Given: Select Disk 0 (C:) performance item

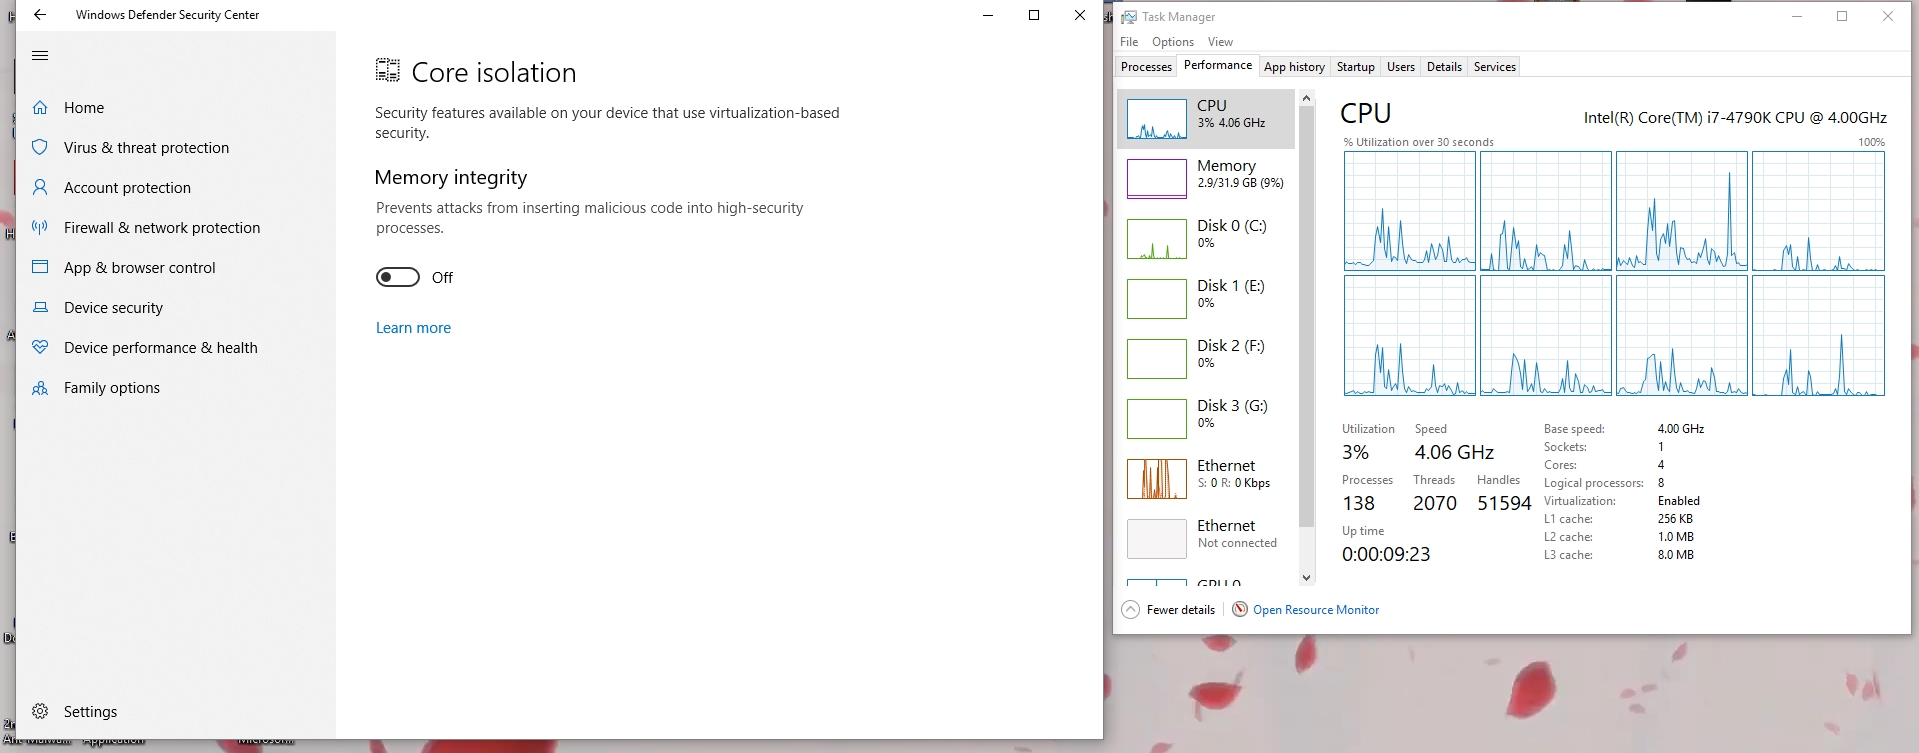Looking at the screenshot, I should pos(1206,239).
